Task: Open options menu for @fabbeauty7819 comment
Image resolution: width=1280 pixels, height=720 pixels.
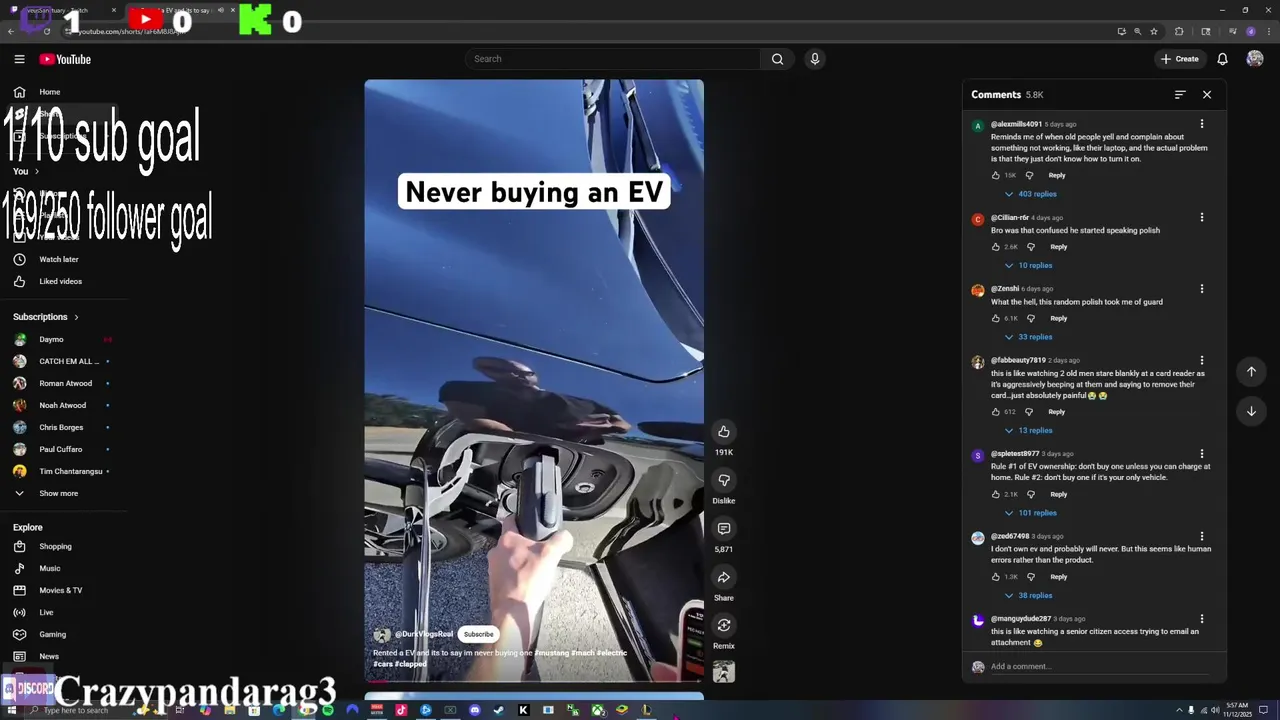Action: point(1202,360)
